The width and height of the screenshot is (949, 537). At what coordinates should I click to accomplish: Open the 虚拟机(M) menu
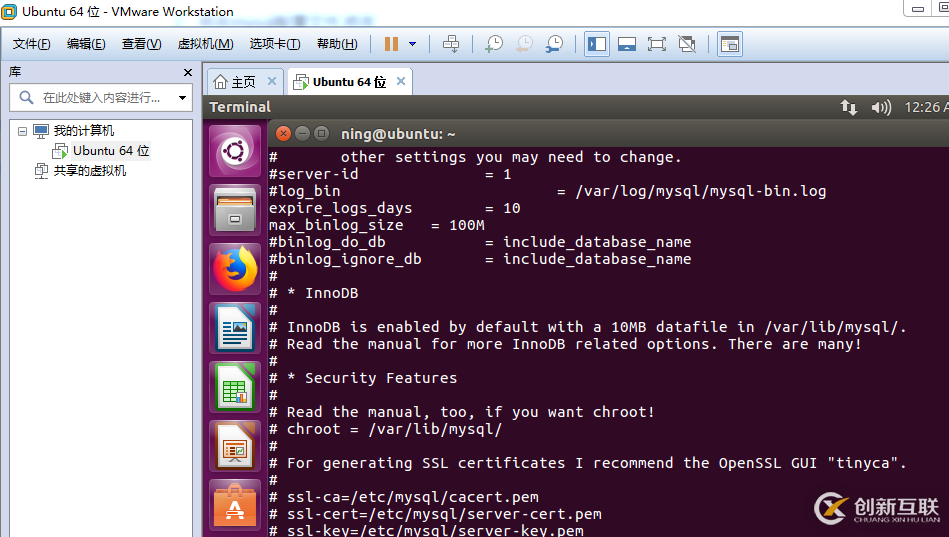click(x=205, y=44)
